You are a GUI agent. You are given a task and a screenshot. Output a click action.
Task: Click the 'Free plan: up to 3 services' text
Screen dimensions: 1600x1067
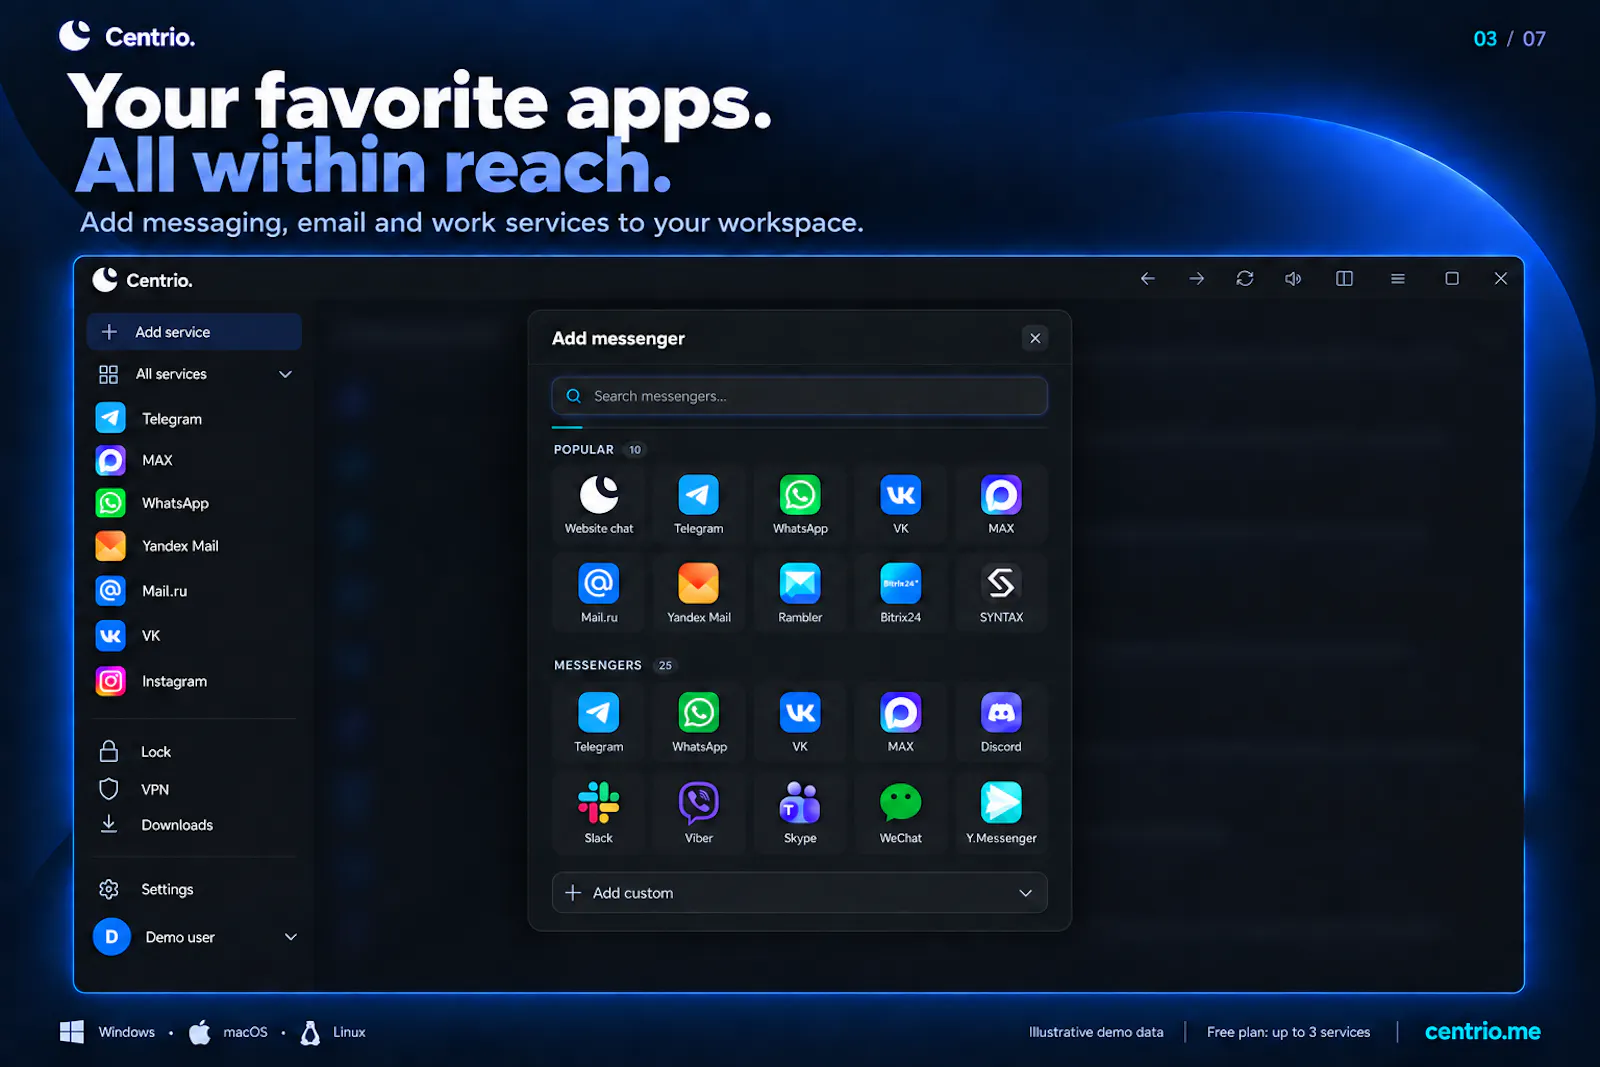tap(1288, 1032)
